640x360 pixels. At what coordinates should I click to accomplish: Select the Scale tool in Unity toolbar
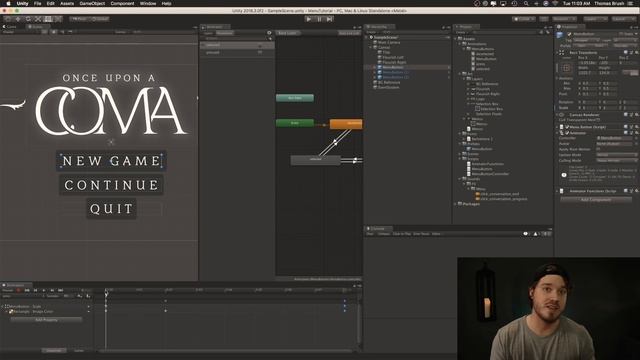point(38,19)
